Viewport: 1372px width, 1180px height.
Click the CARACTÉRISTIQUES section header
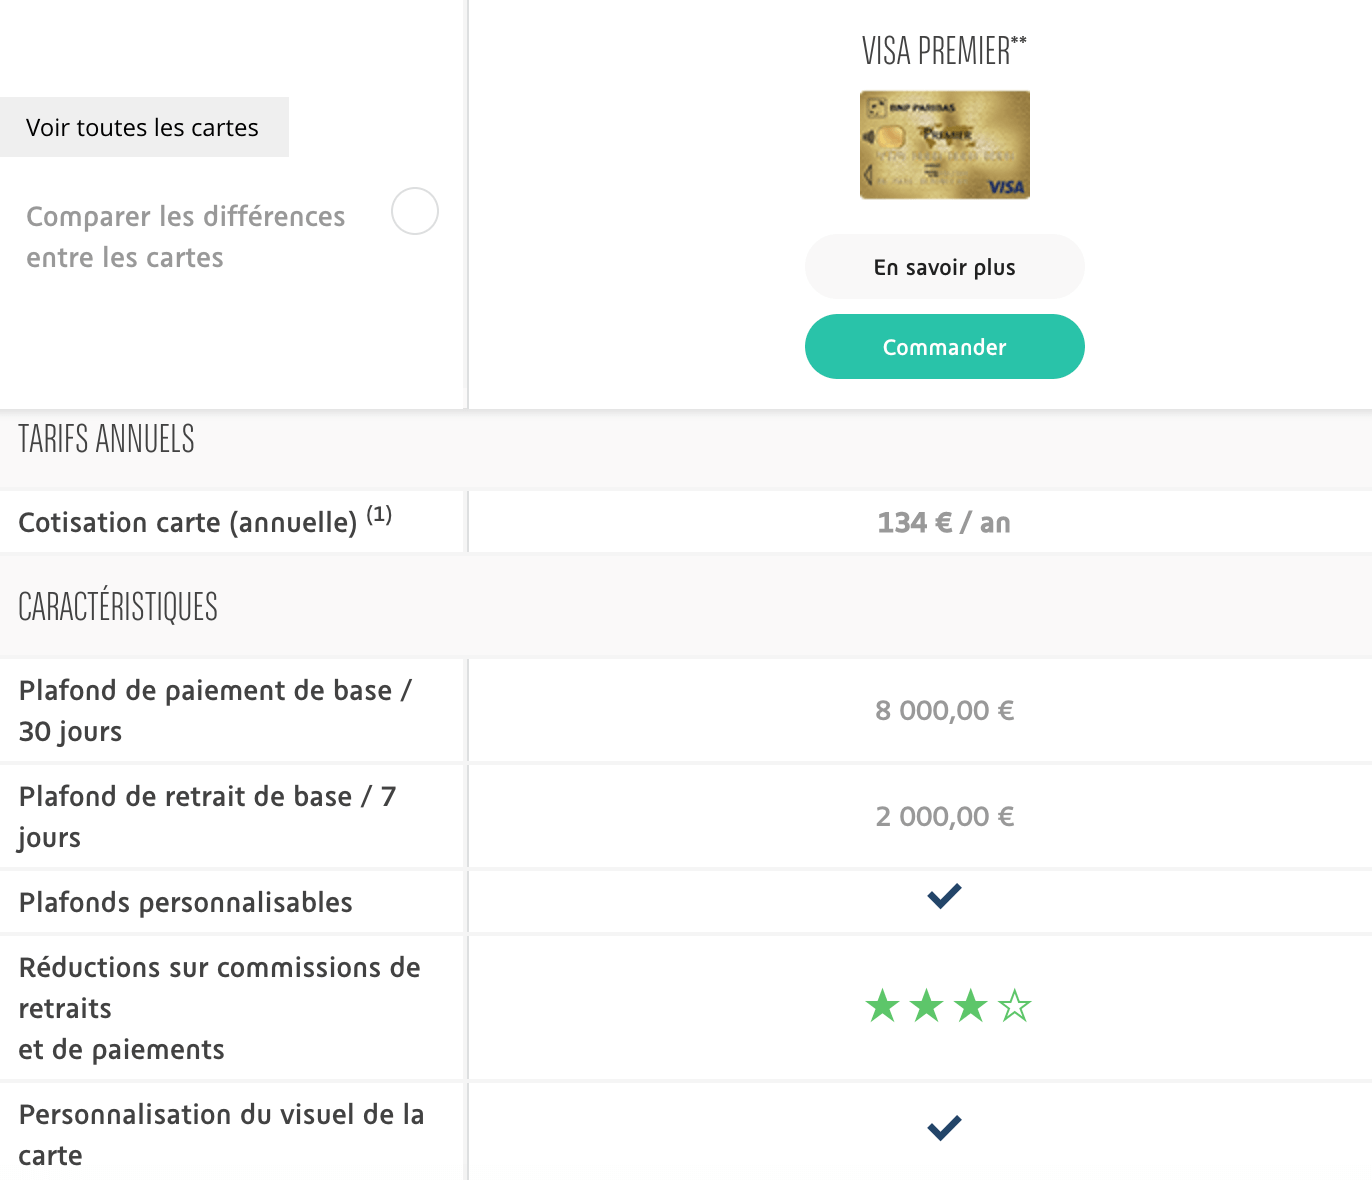click(118, 607)
